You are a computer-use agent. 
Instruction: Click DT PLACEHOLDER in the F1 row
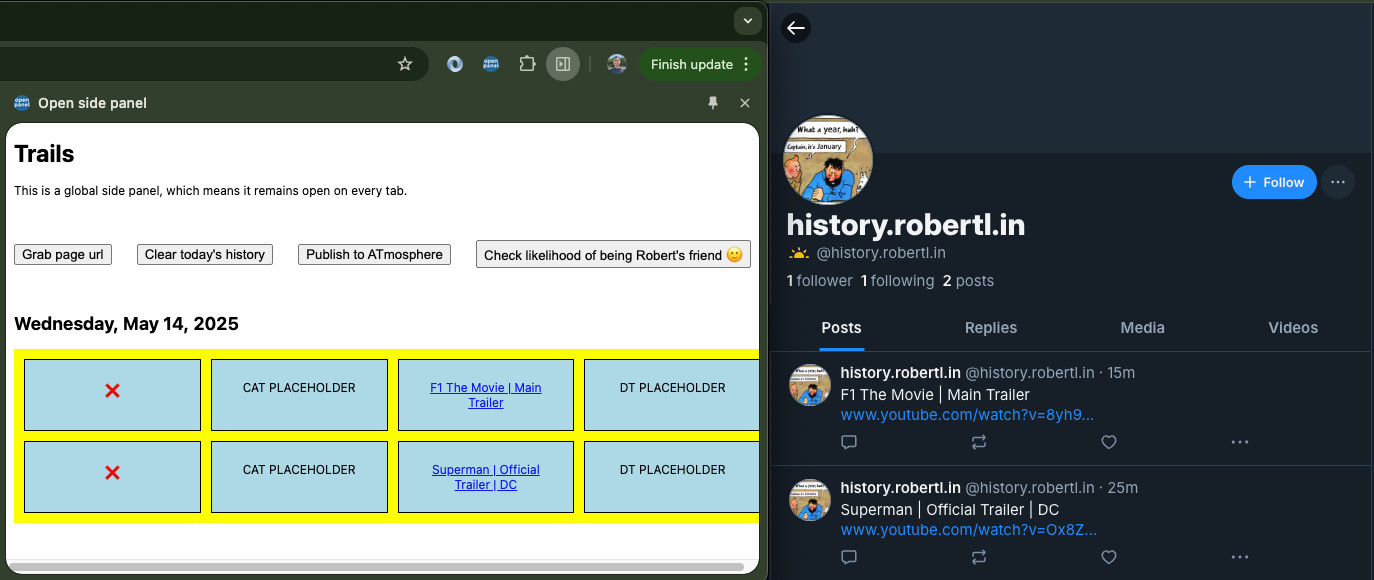[x=672, y=388]
